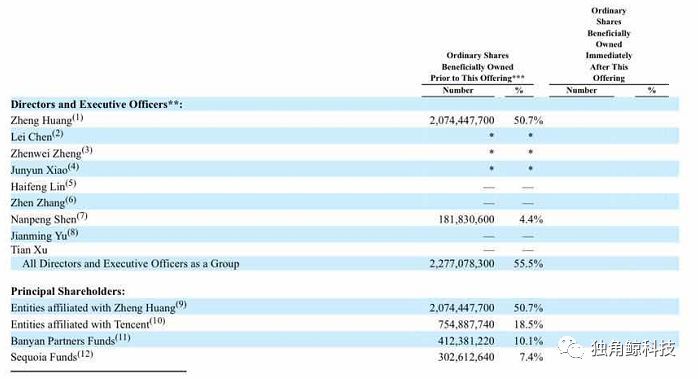Click the group total 2,277,078,300
698x379 pixels.
[462, 264]
